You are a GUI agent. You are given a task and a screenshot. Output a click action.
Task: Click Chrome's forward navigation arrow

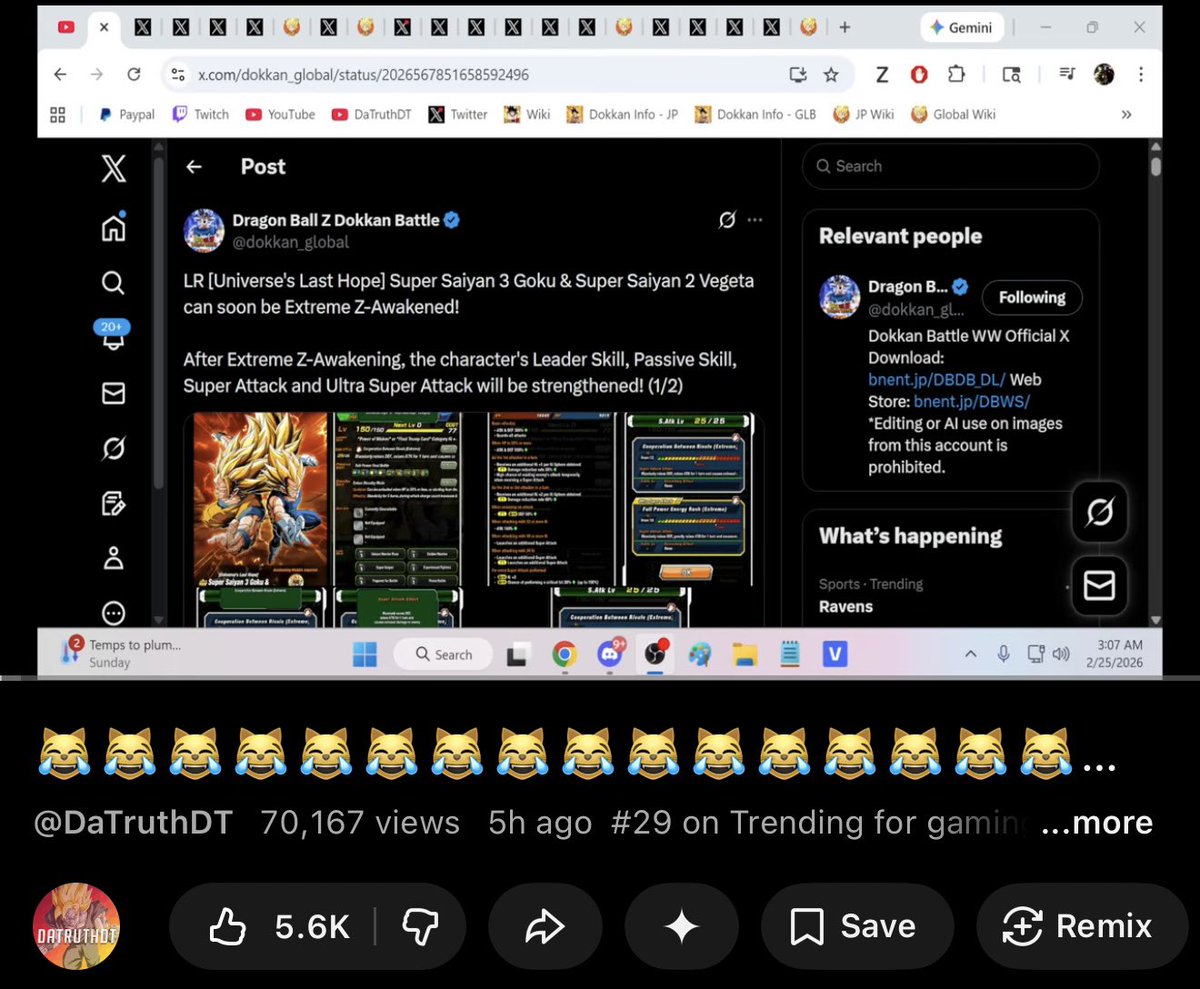[96, 74]
